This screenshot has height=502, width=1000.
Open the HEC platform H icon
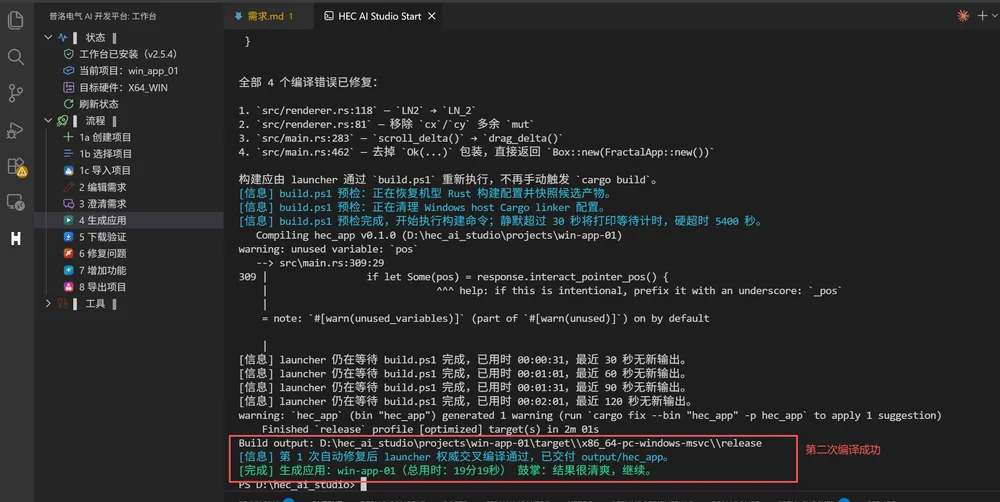tap(15, 239)
